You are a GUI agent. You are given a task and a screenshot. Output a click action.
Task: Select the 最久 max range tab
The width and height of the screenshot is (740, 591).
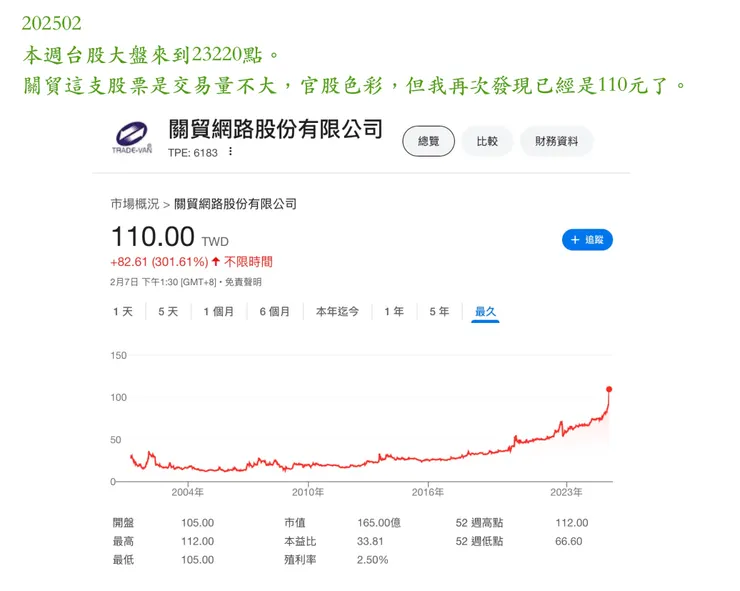(x=485, y=312)
